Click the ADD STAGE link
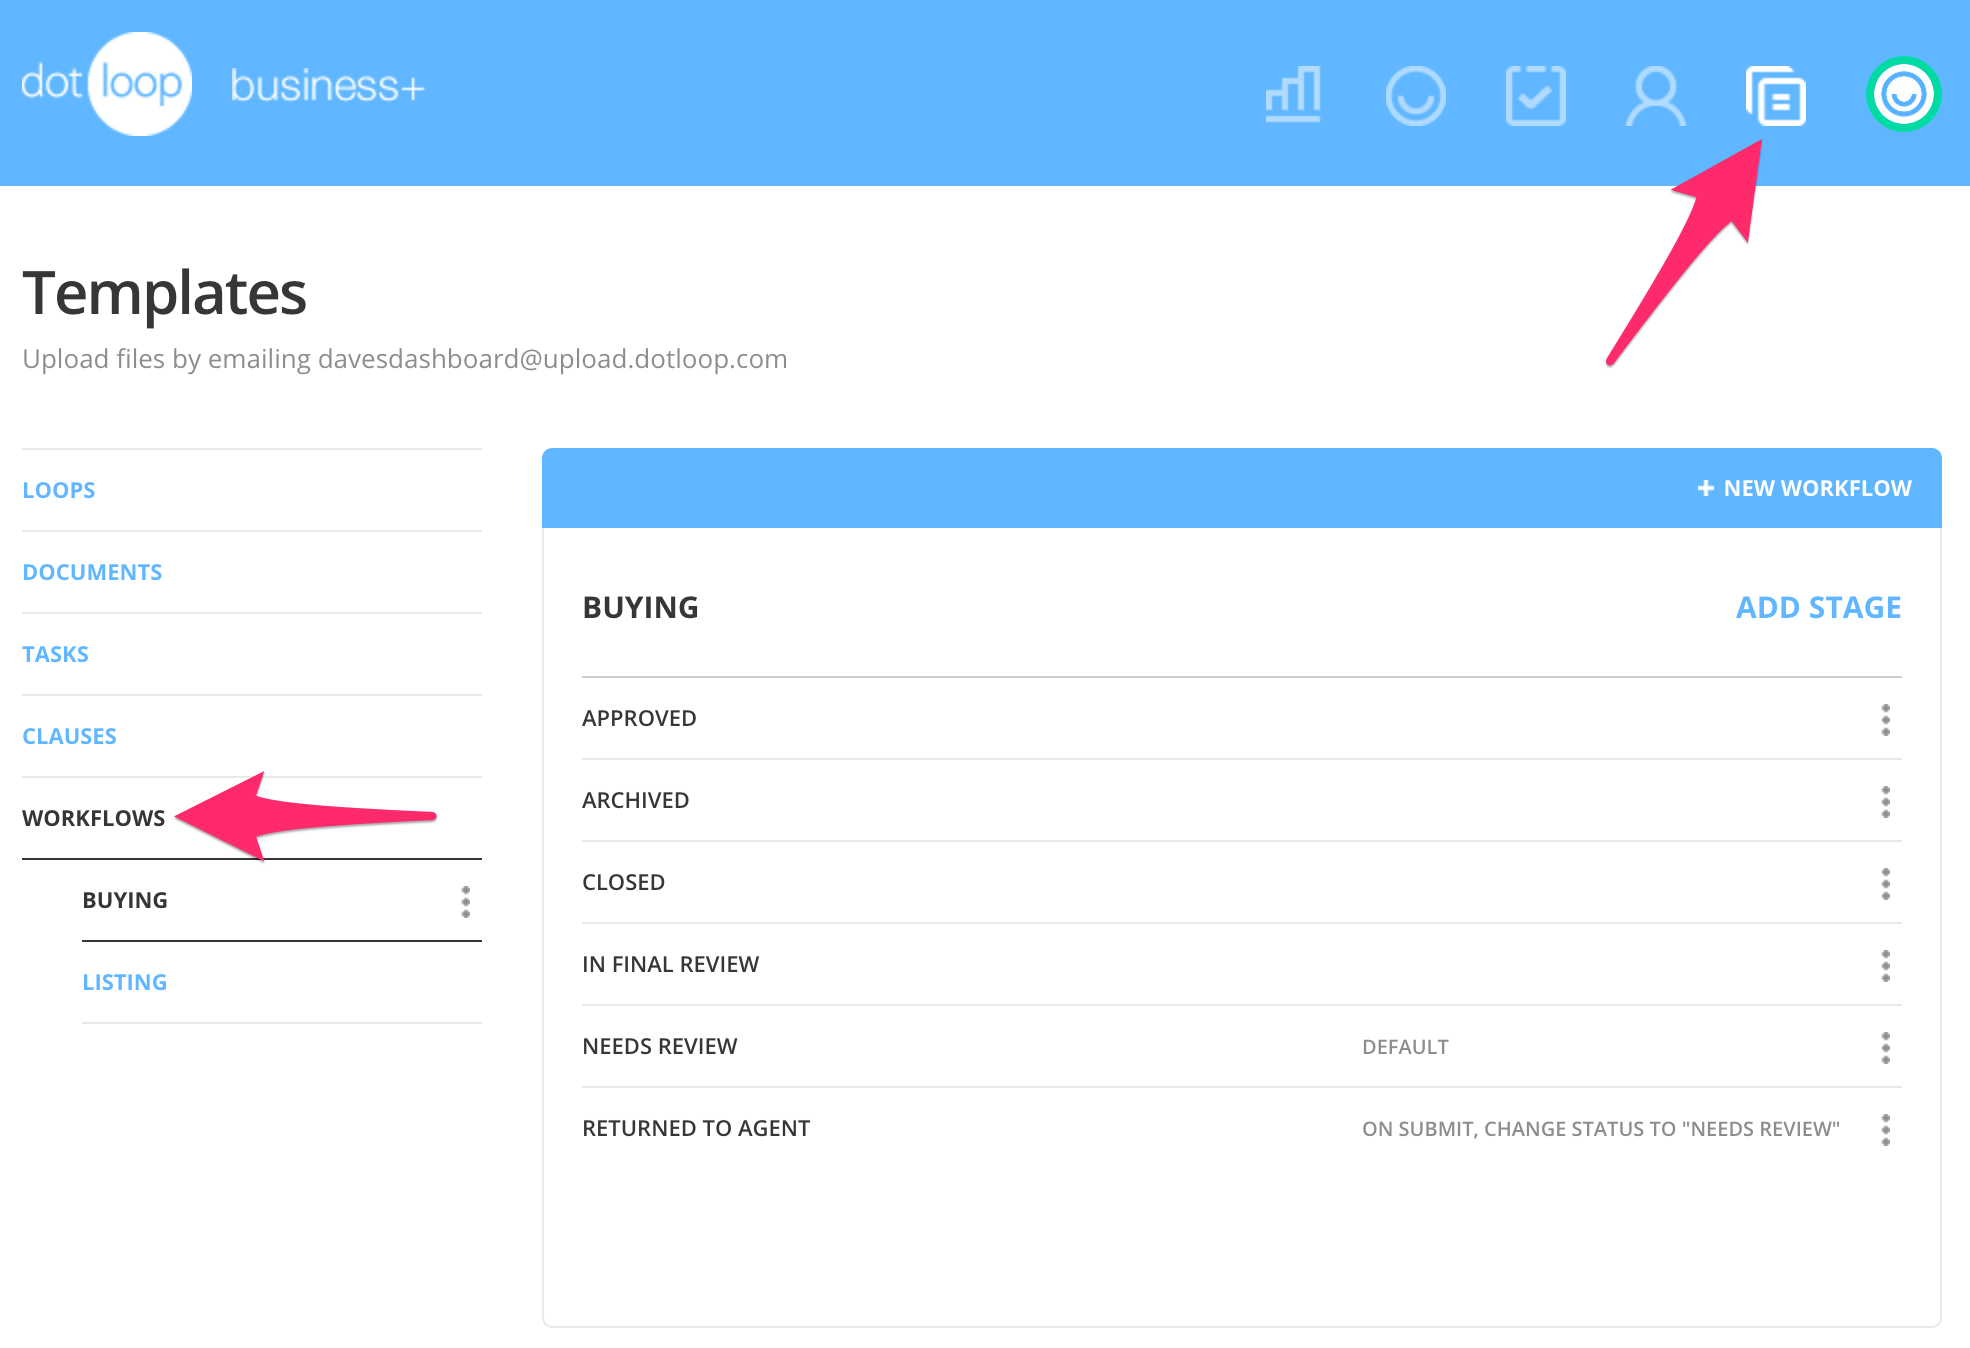1970x1348 pixels. (1816, 607)
